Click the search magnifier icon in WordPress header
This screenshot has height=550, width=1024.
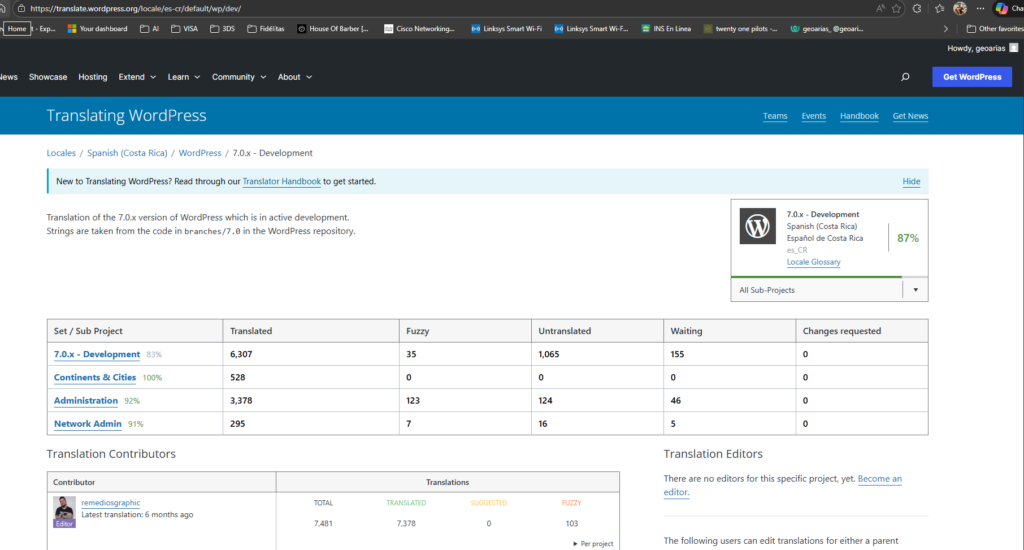[x=905, y=77]
